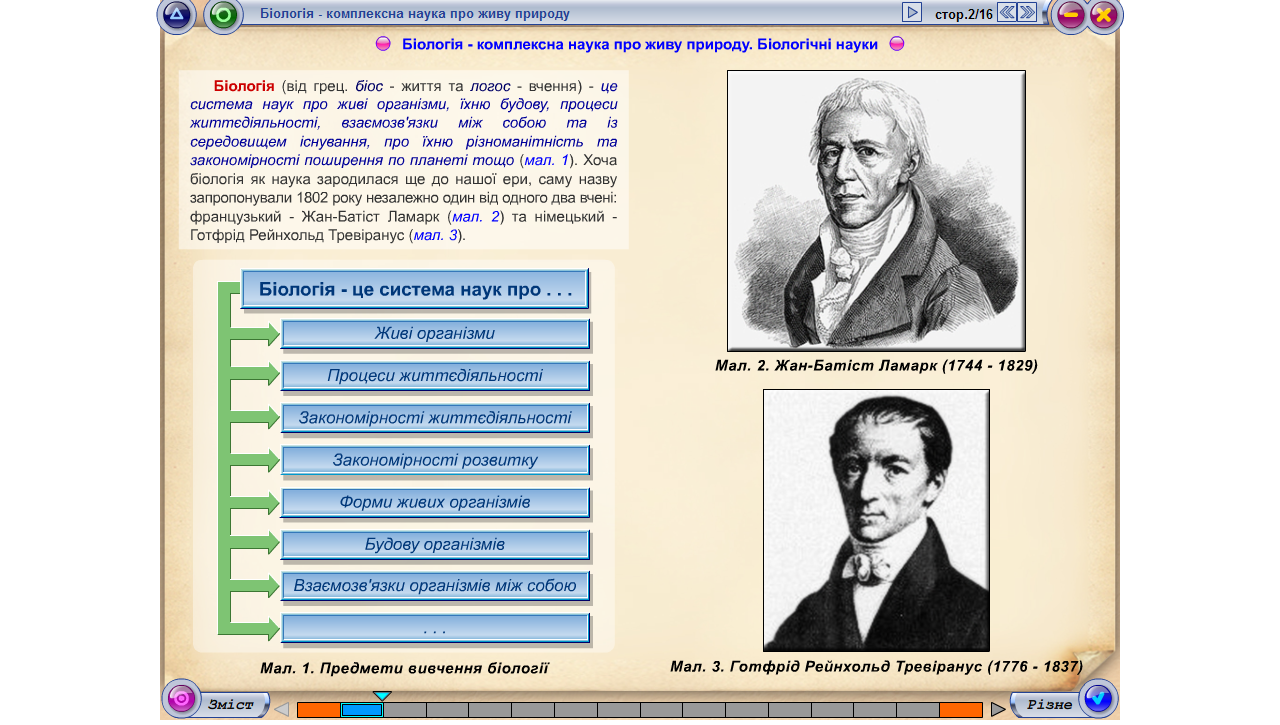Select the 'Будову організмів' box

click(435, 544)
